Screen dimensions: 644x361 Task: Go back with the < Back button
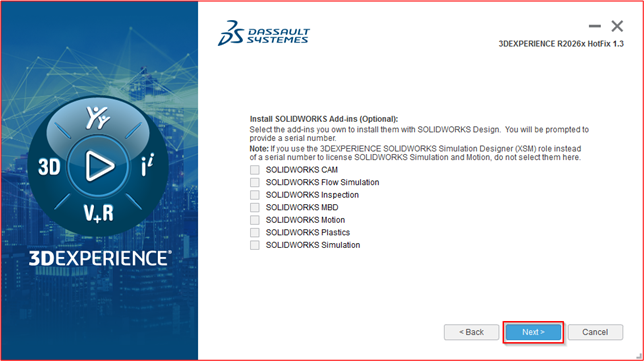tap(472, 332)
